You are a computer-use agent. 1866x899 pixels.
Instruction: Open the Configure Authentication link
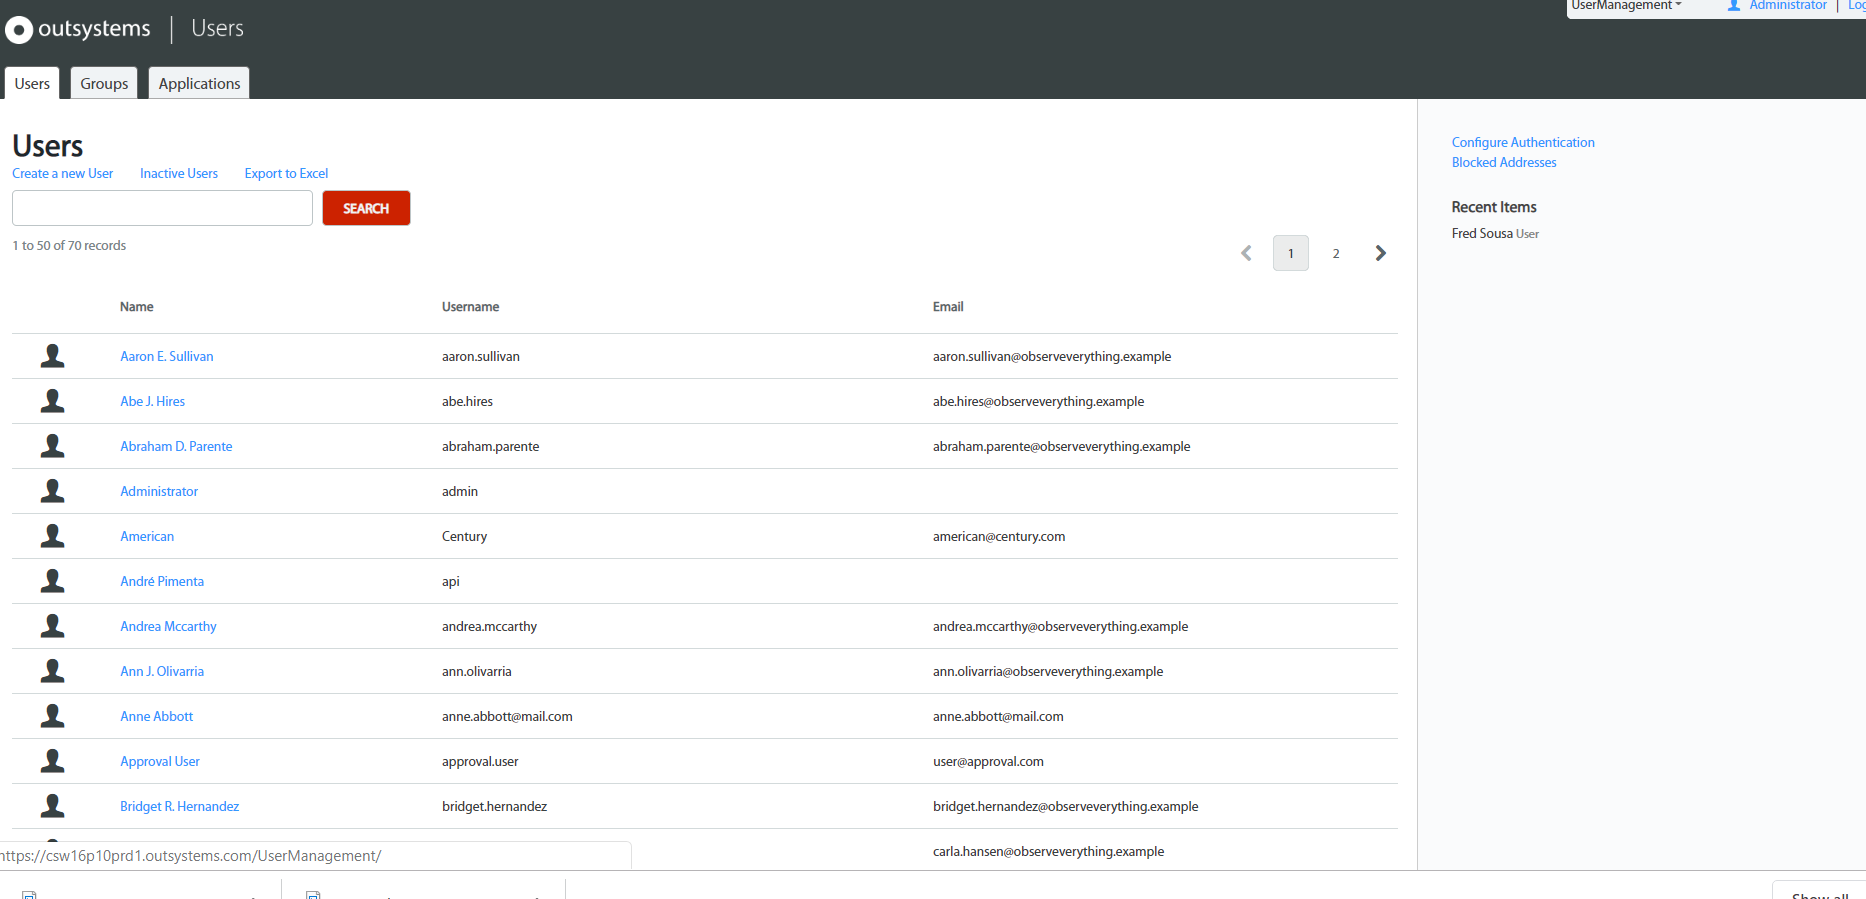[x=1523, y=142]
